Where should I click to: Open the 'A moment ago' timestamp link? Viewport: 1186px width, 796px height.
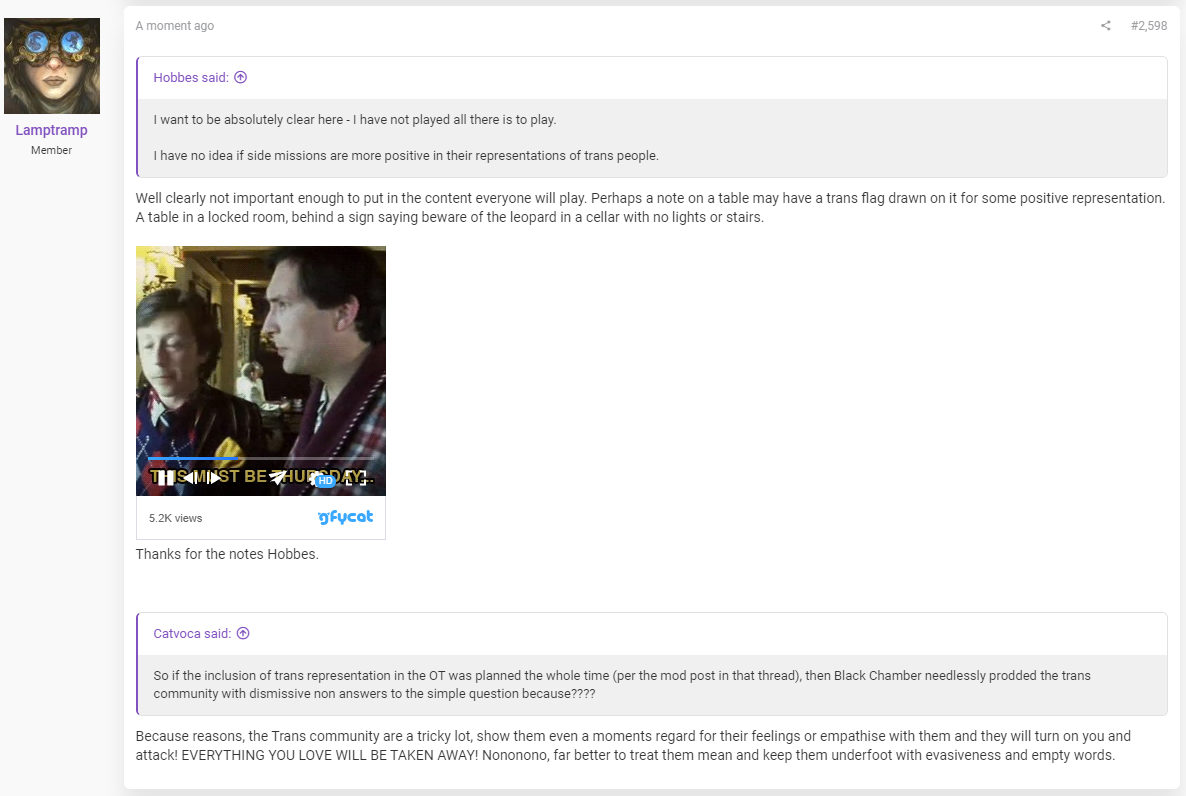175,26
